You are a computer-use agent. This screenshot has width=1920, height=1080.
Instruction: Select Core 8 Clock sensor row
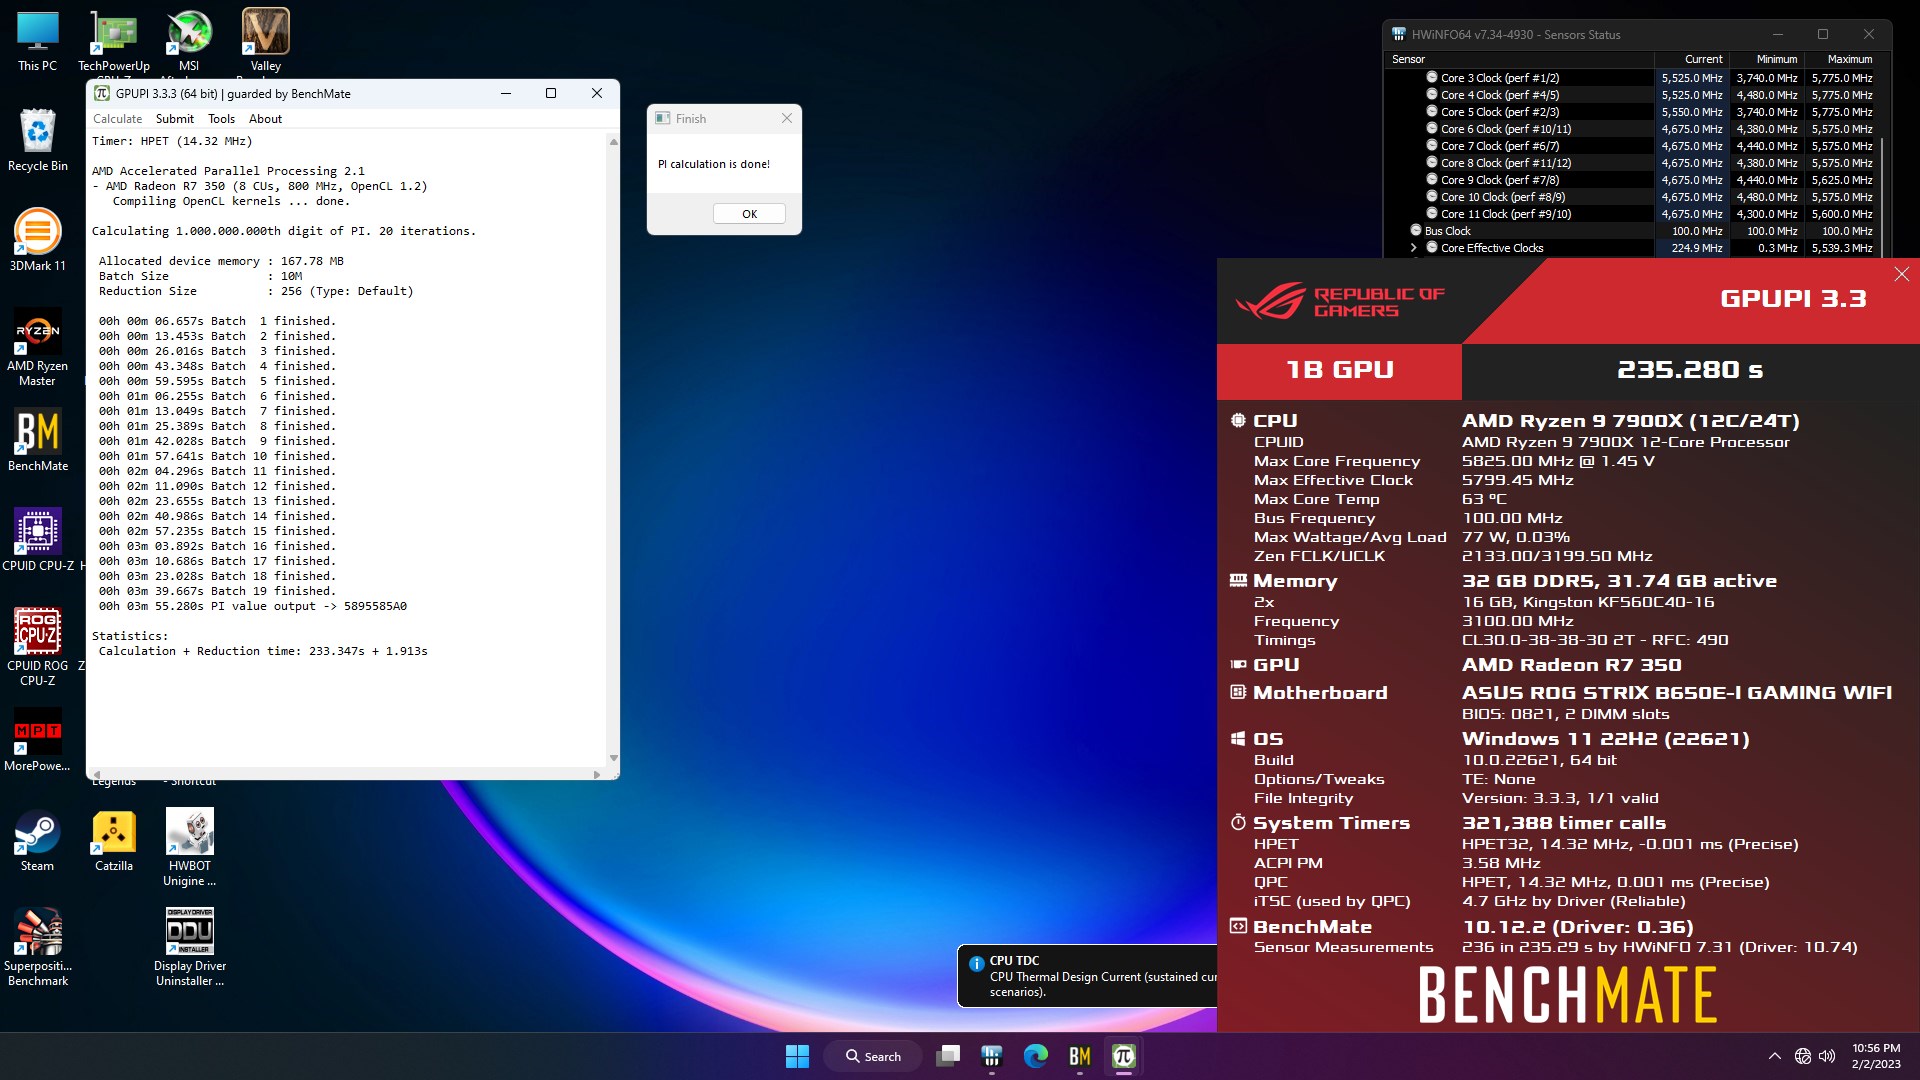(x=1629, y=163)
